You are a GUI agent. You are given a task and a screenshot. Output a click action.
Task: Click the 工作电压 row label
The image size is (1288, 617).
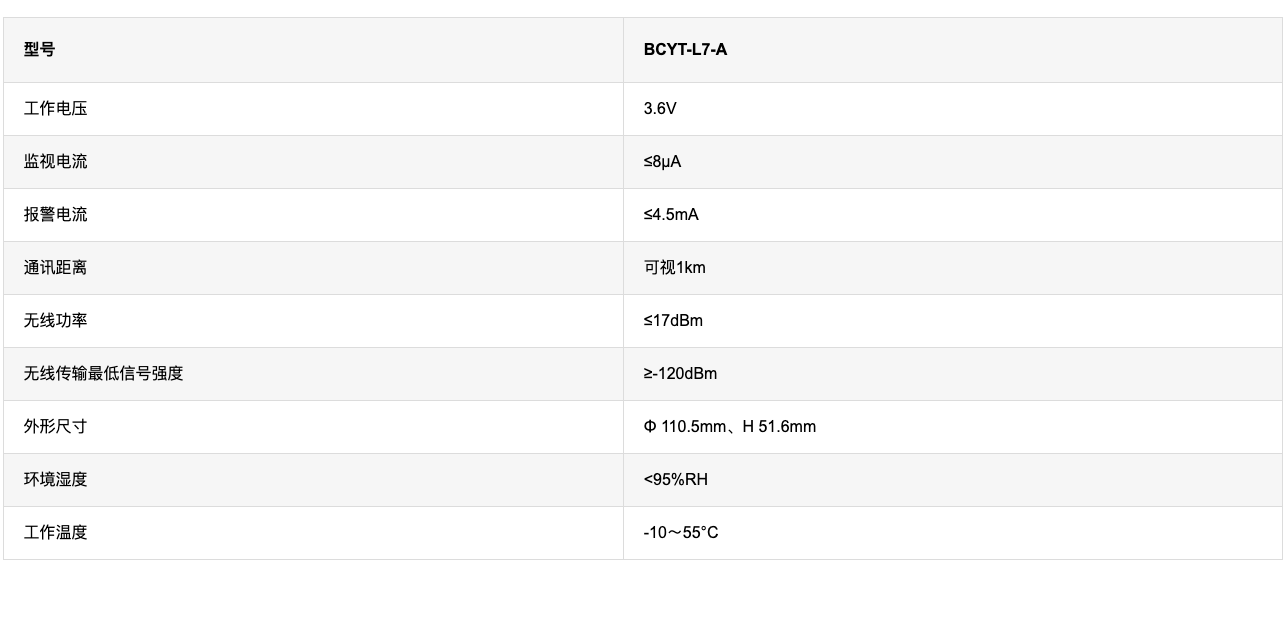(x=56, y=108)
